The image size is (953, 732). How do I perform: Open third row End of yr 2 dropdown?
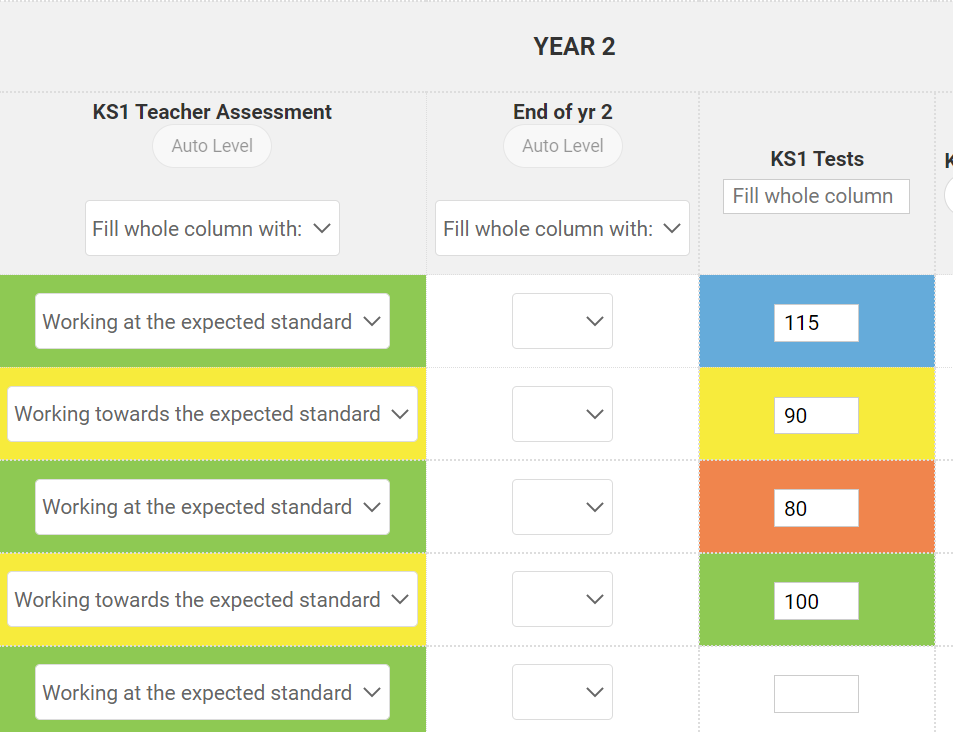(562, 507)
